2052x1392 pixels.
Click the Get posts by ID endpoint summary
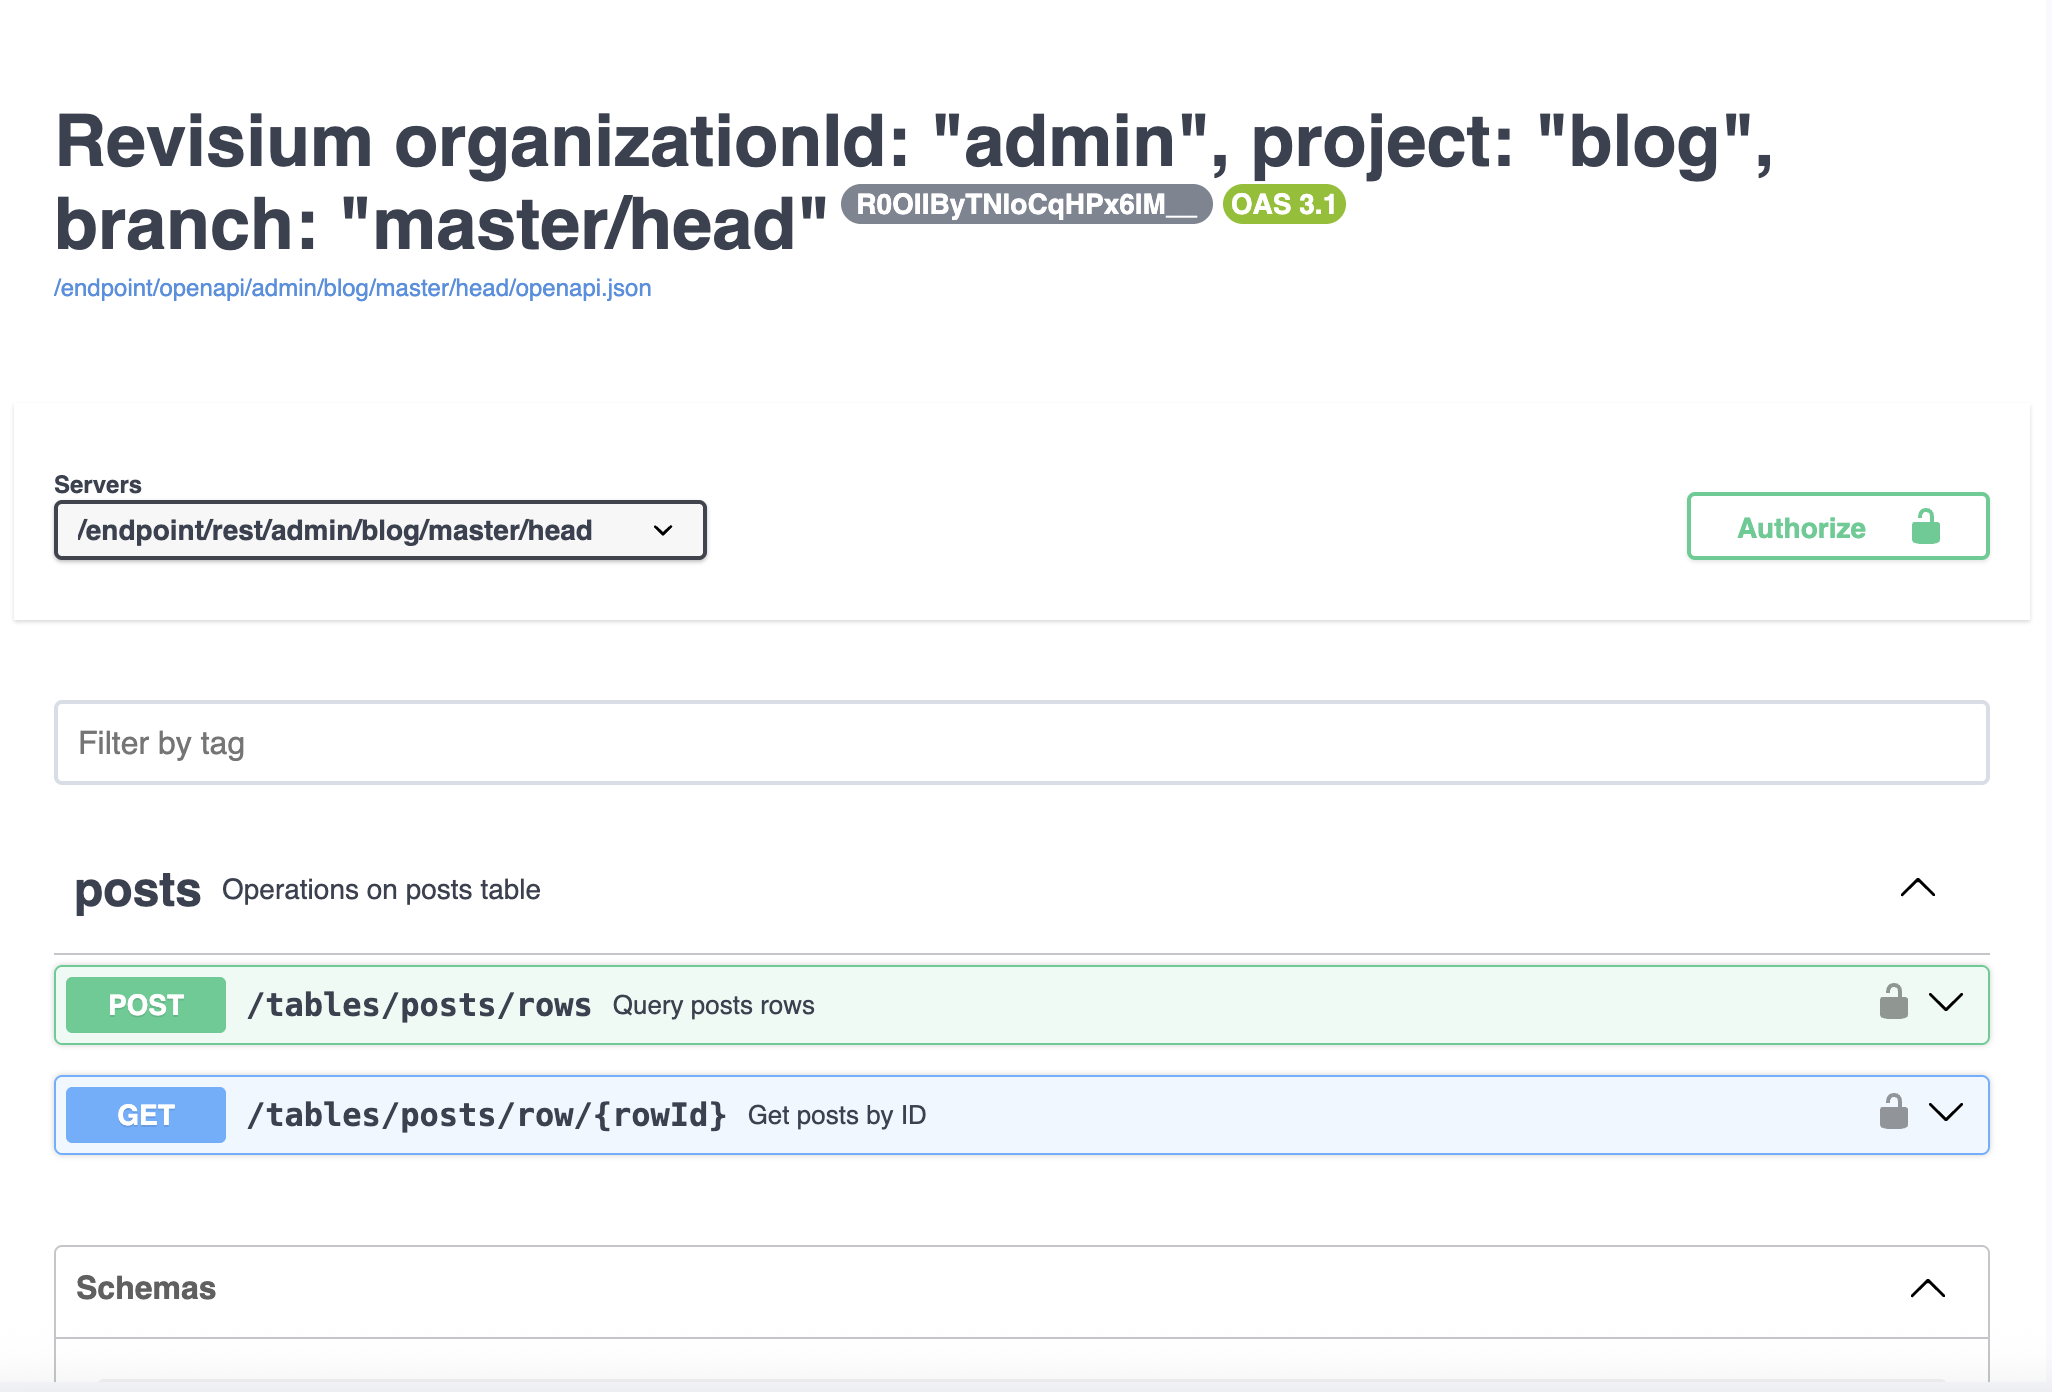[x=838, y=1114]
